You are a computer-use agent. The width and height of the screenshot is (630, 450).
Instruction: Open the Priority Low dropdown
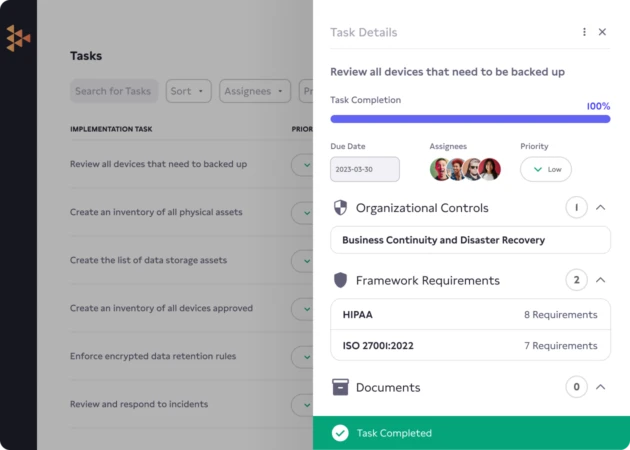pyautogui.click(x=546, y=169)
